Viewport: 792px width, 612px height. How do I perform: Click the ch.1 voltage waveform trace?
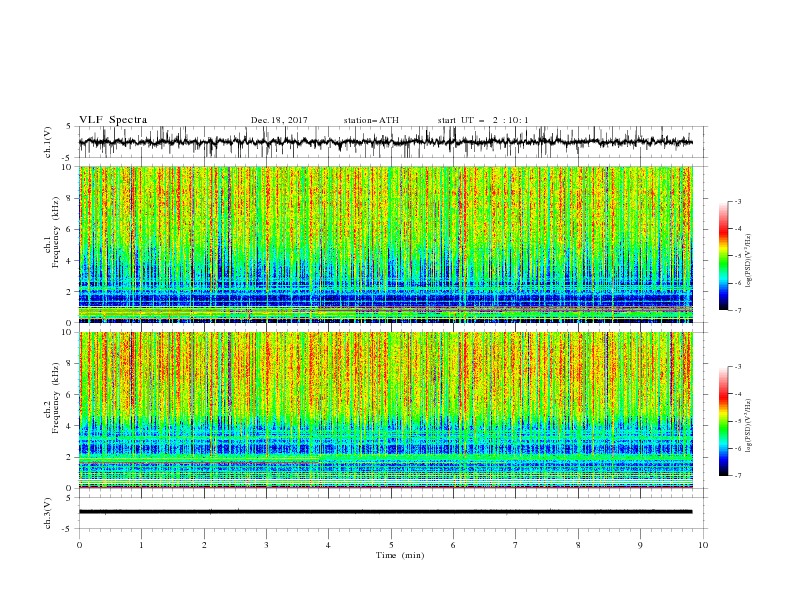tap(385, 142)
